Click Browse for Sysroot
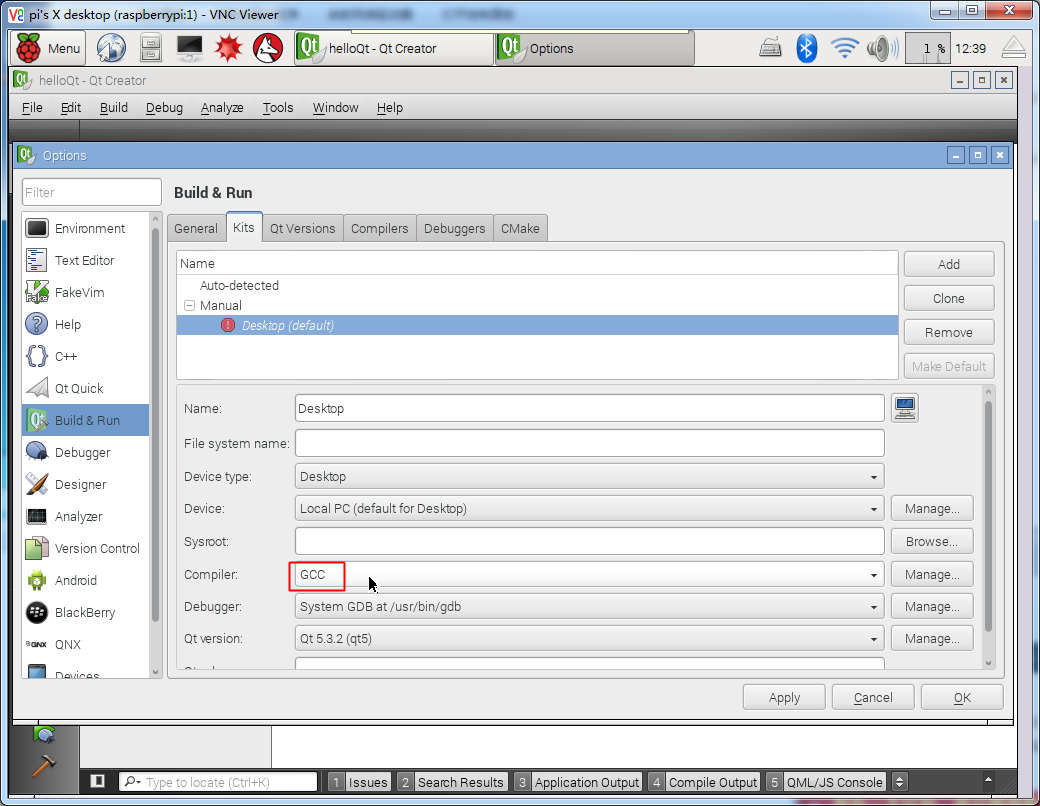This screenshot has width=1040, height=806. [x=932, y=541]
